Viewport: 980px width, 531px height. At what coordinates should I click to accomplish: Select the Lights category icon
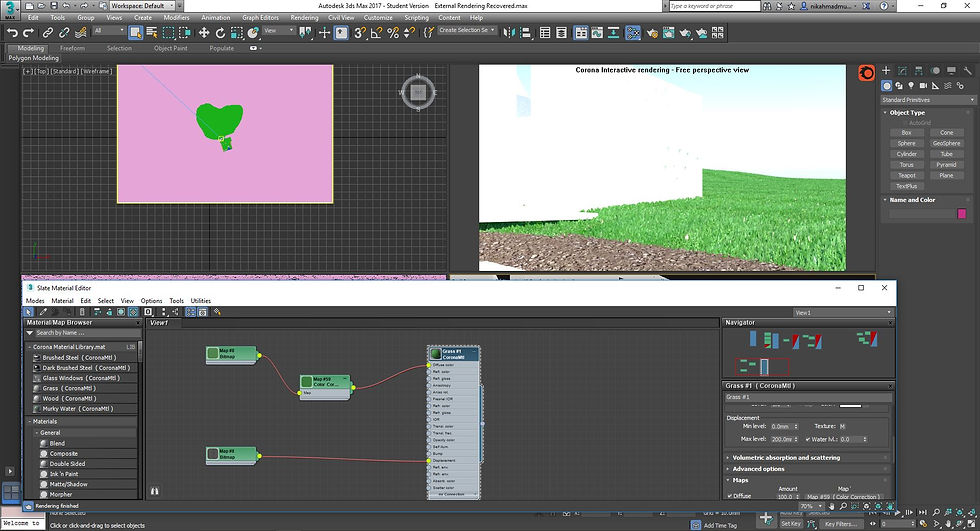point(911,86)
